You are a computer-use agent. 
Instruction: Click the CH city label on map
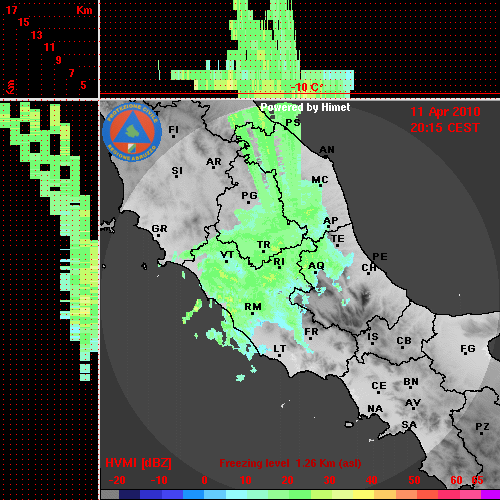[x=369, y=268]
